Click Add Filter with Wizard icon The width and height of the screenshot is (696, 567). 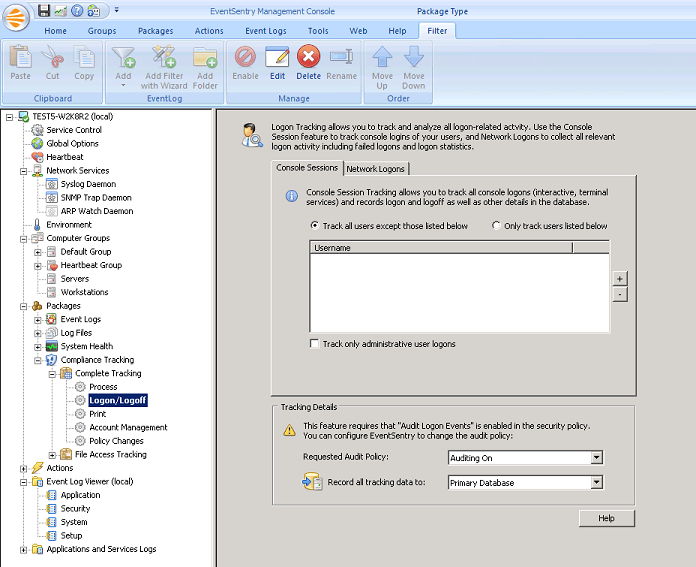tap(164, 57)
